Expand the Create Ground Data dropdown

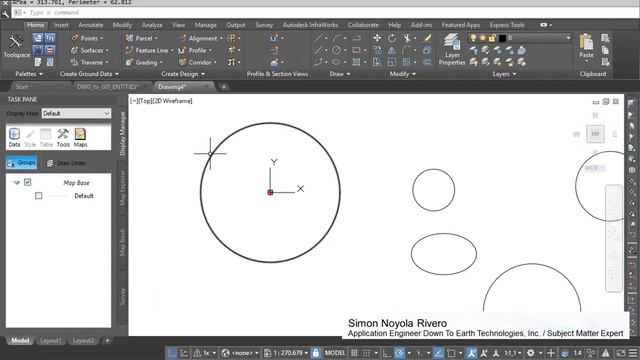click(89, 74)
